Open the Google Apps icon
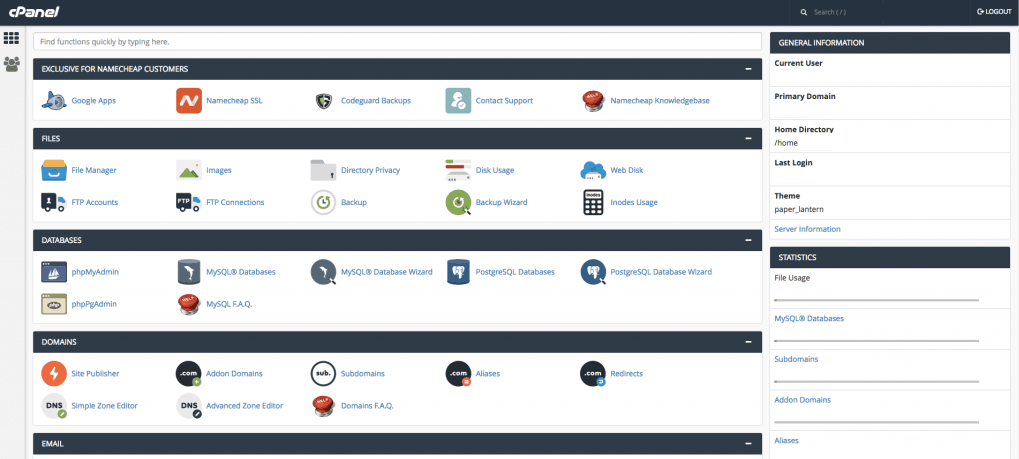 pos(54,101)
